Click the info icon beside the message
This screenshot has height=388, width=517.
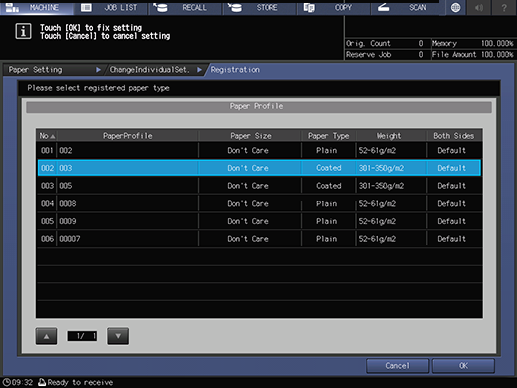pos(23,32)
